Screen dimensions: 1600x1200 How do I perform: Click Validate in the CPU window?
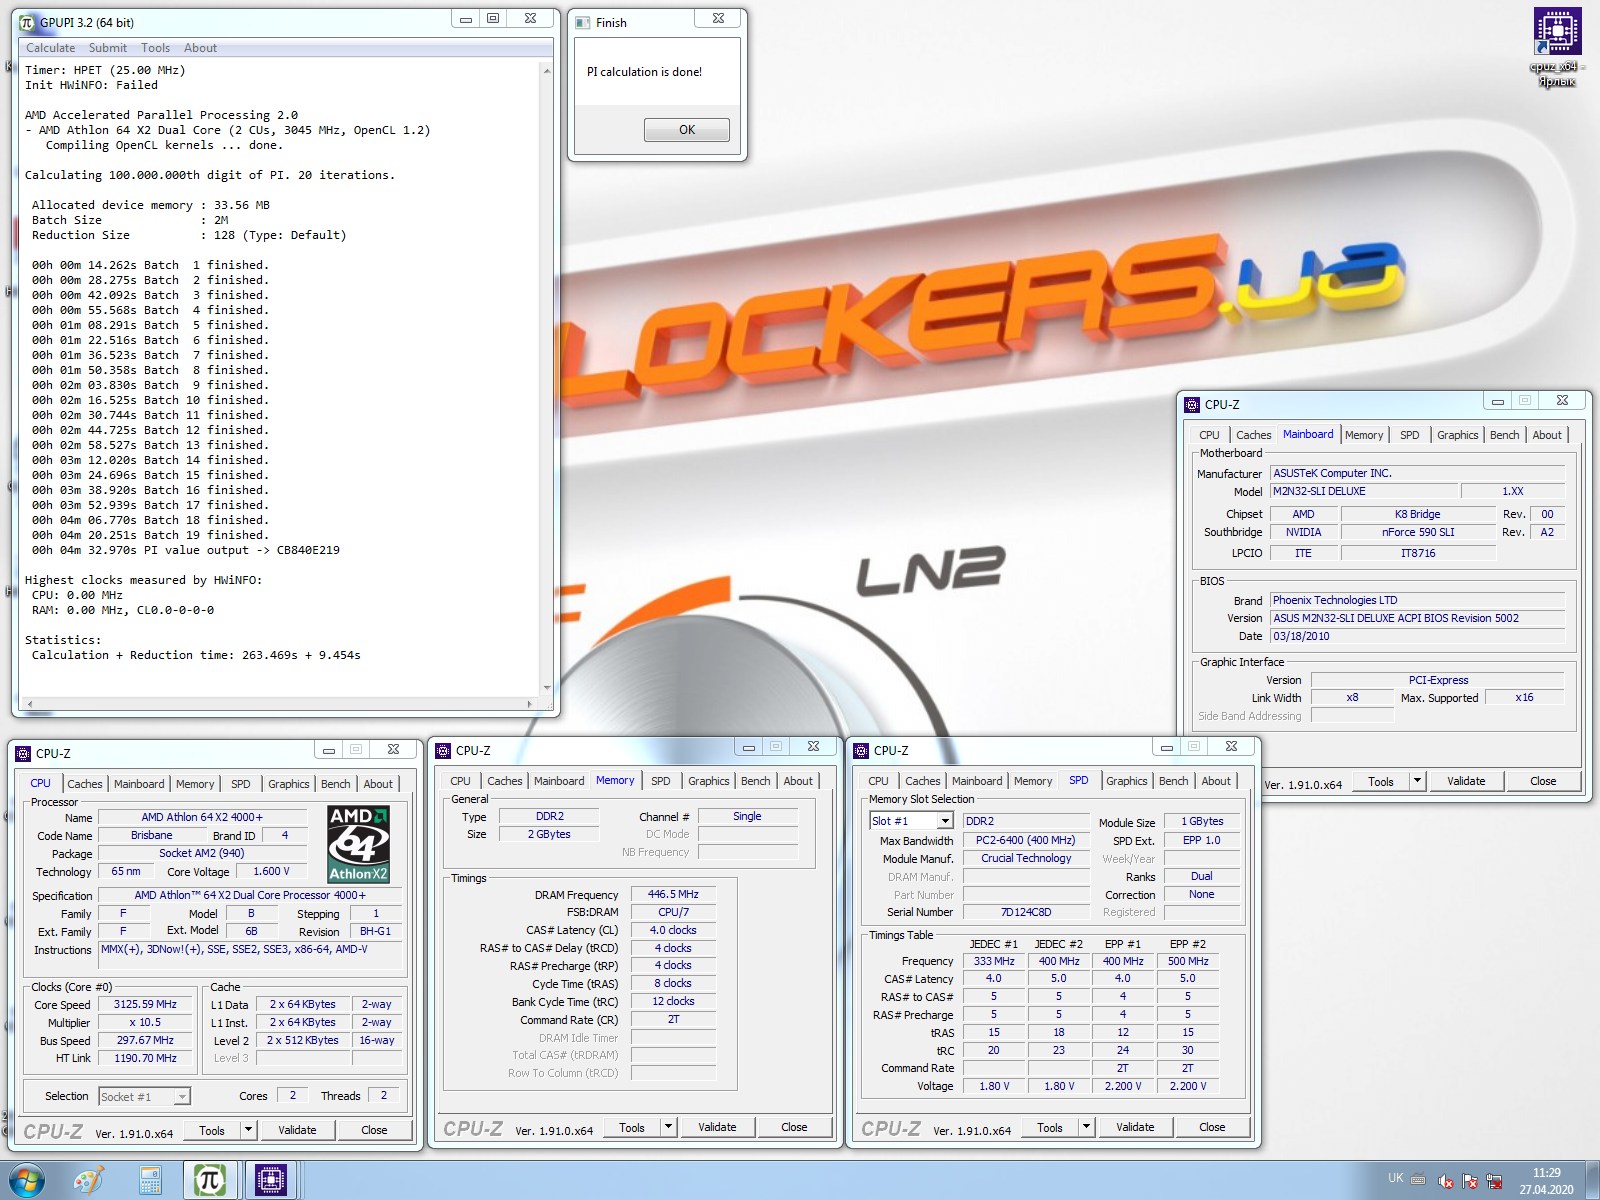tap(297, 1130)
